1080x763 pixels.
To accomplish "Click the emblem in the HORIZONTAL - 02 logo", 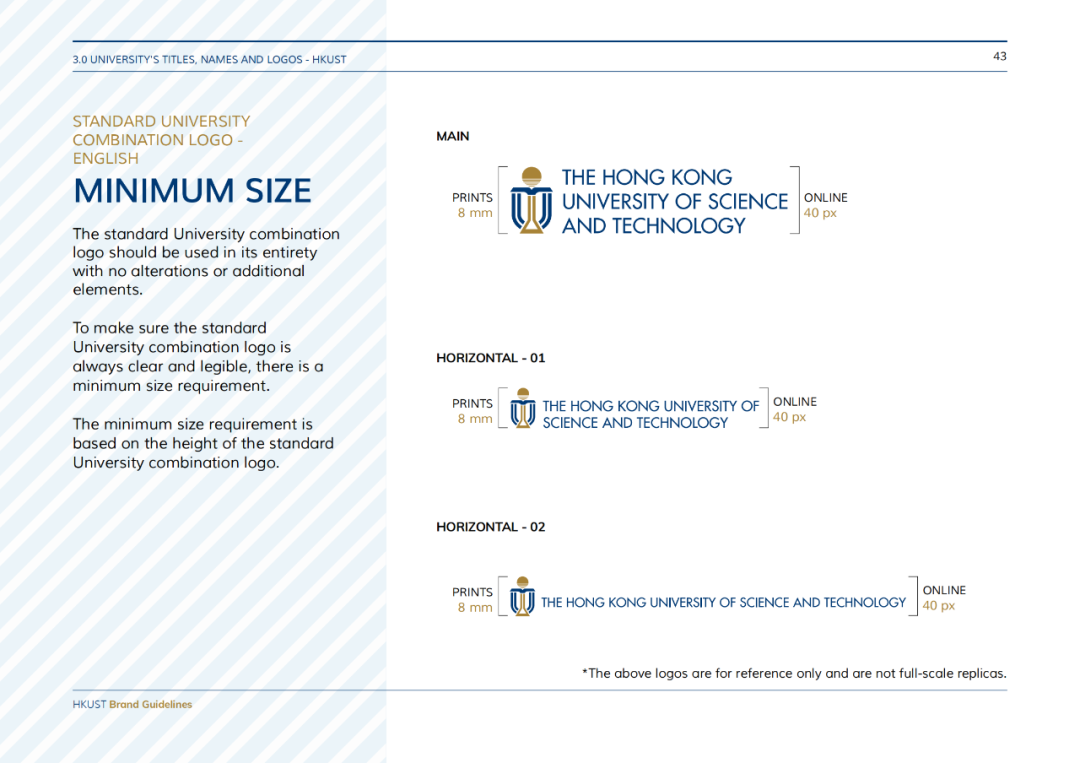I will click(522, 596).
